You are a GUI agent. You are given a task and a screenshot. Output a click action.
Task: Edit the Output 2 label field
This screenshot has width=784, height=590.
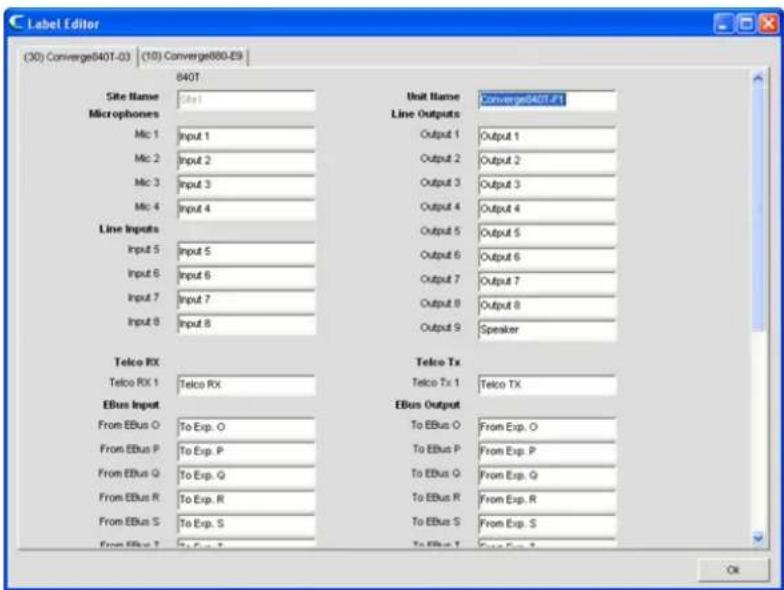[x=547, y=161]
